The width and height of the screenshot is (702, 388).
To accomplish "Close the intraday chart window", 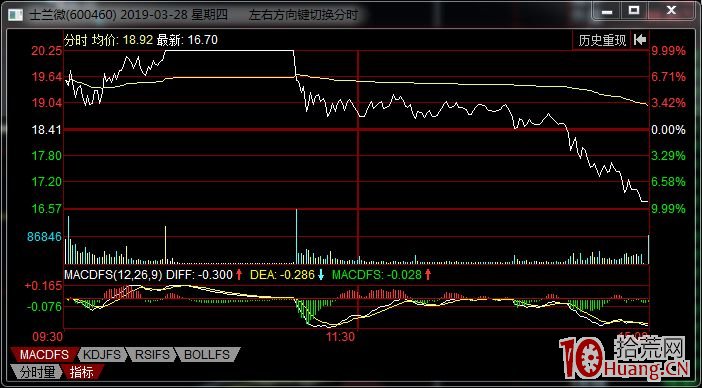I will [670, 10].
